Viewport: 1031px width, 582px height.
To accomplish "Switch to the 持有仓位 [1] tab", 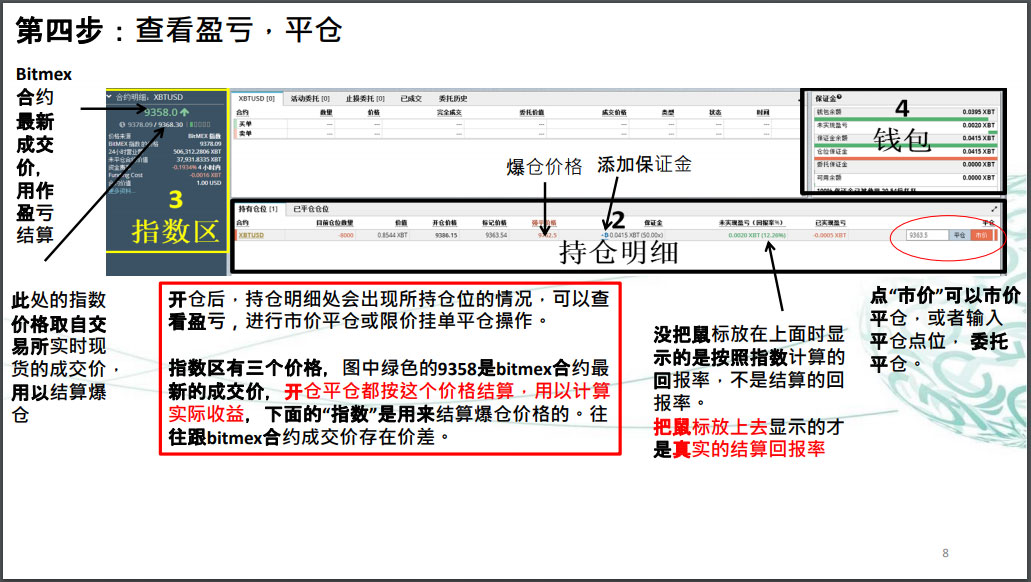I will [258, 209].
